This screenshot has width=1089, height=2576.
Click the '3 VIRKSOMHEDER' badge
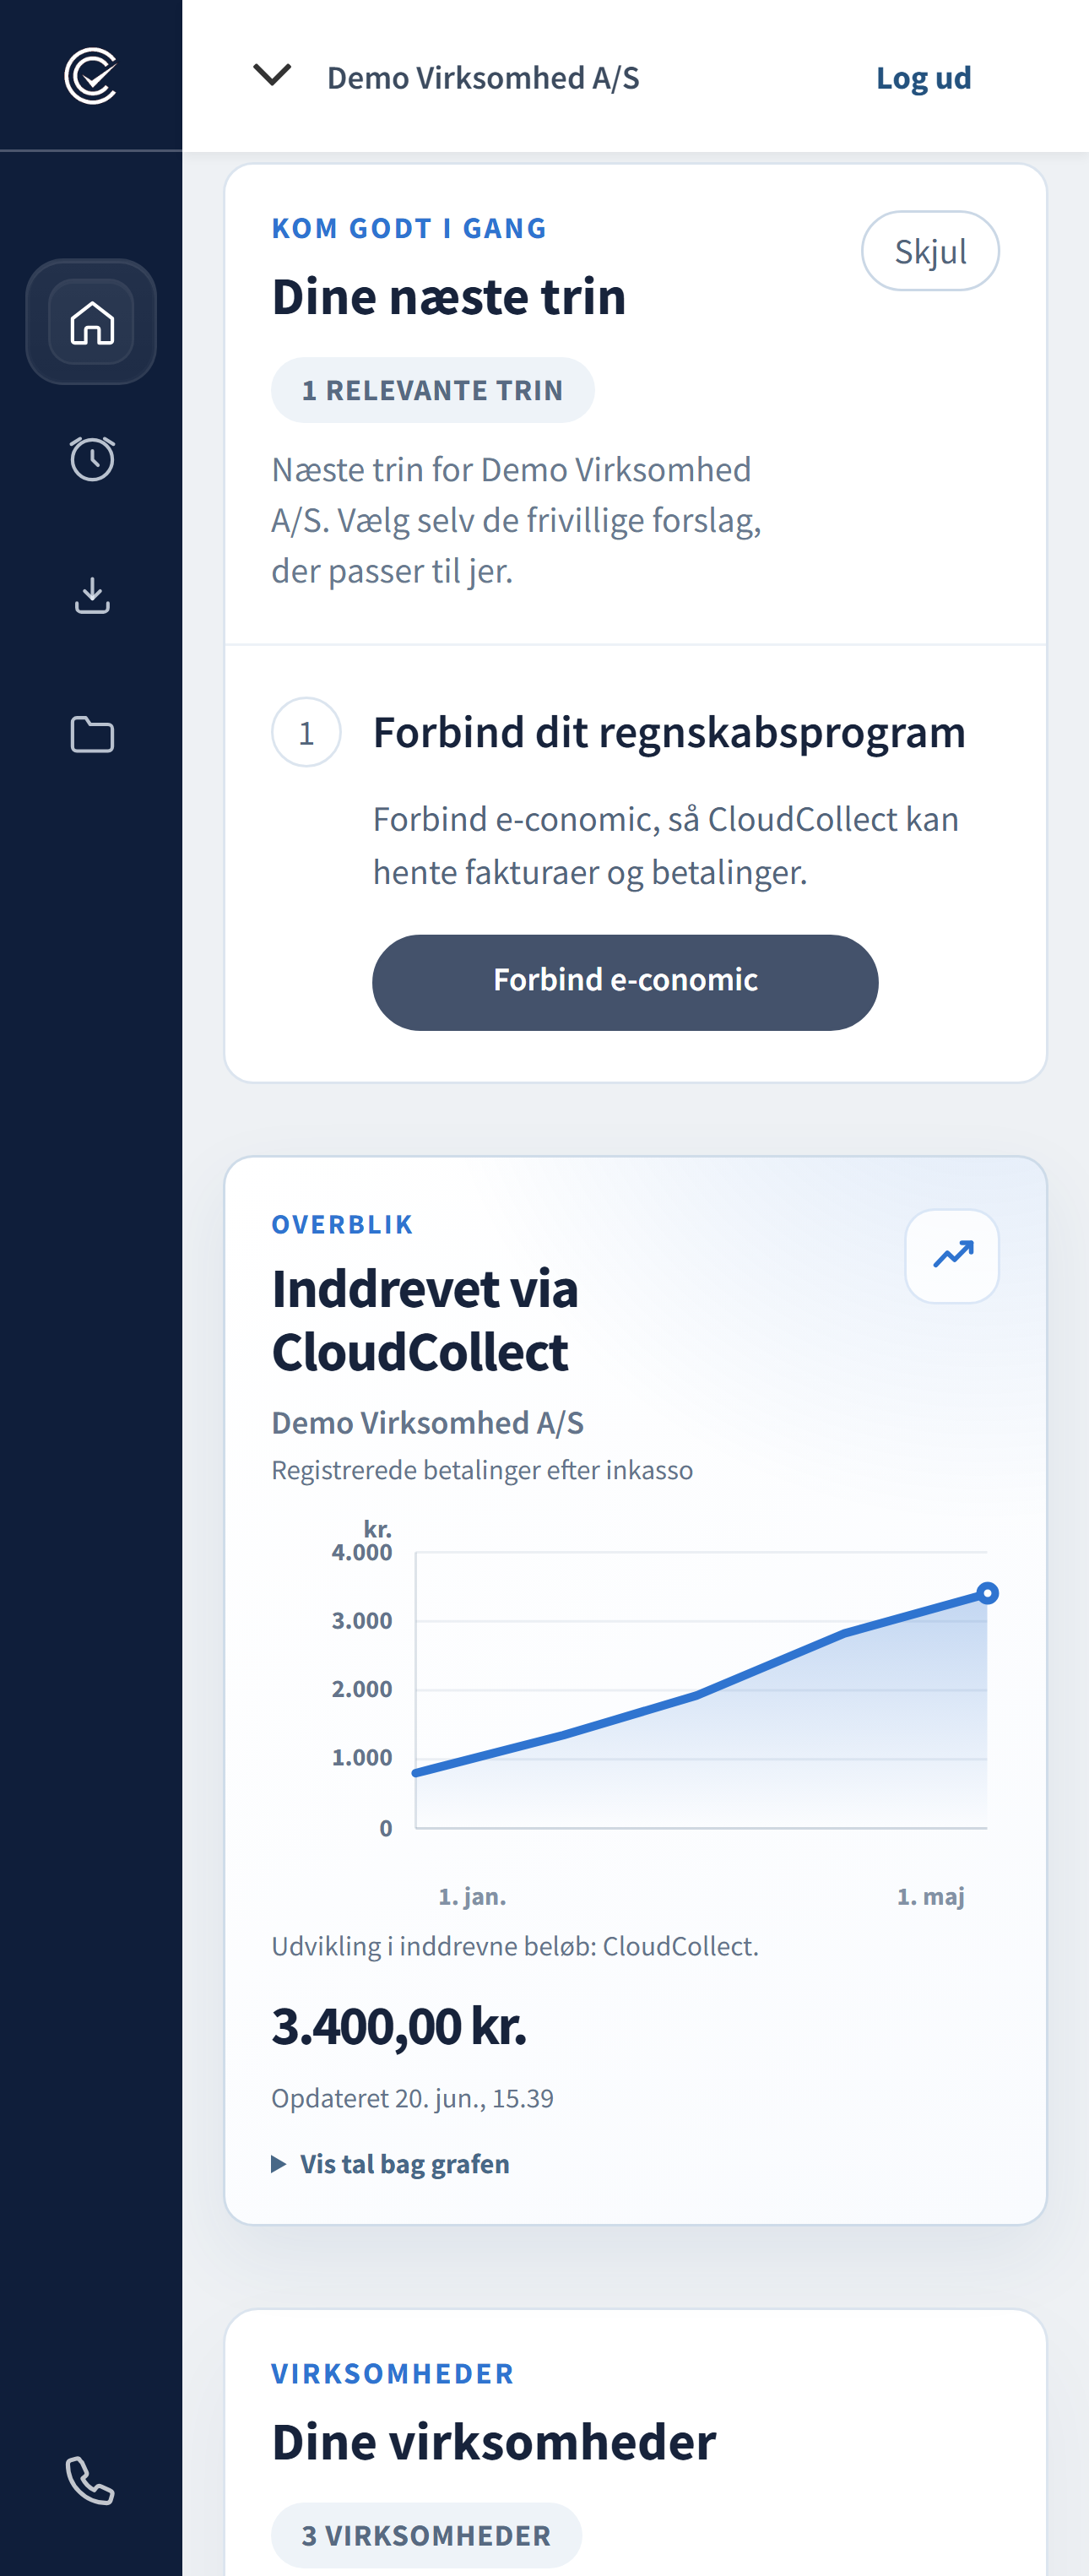426,2535
